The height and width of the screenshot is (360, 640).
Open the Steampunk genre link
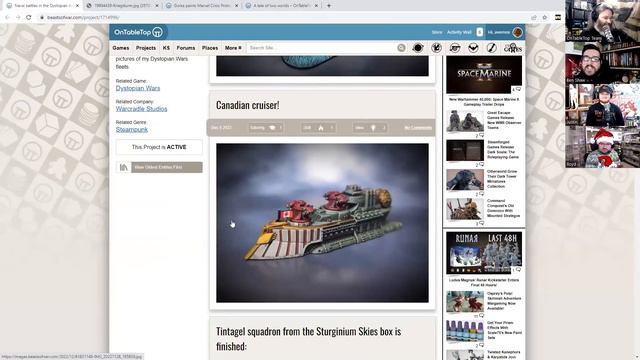point(131,129)
